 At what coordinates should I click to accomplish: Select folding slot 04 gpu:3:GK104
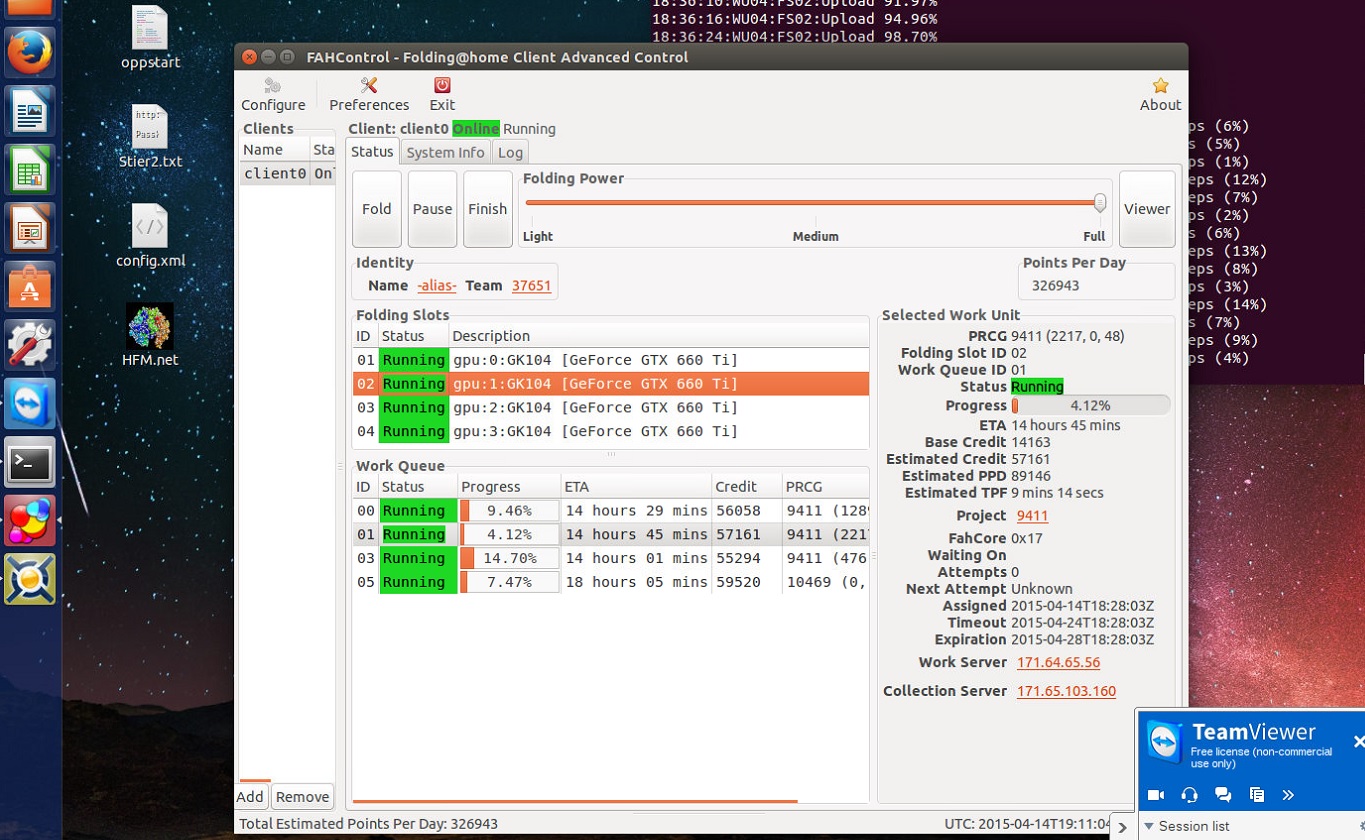(x=611, y=432)
